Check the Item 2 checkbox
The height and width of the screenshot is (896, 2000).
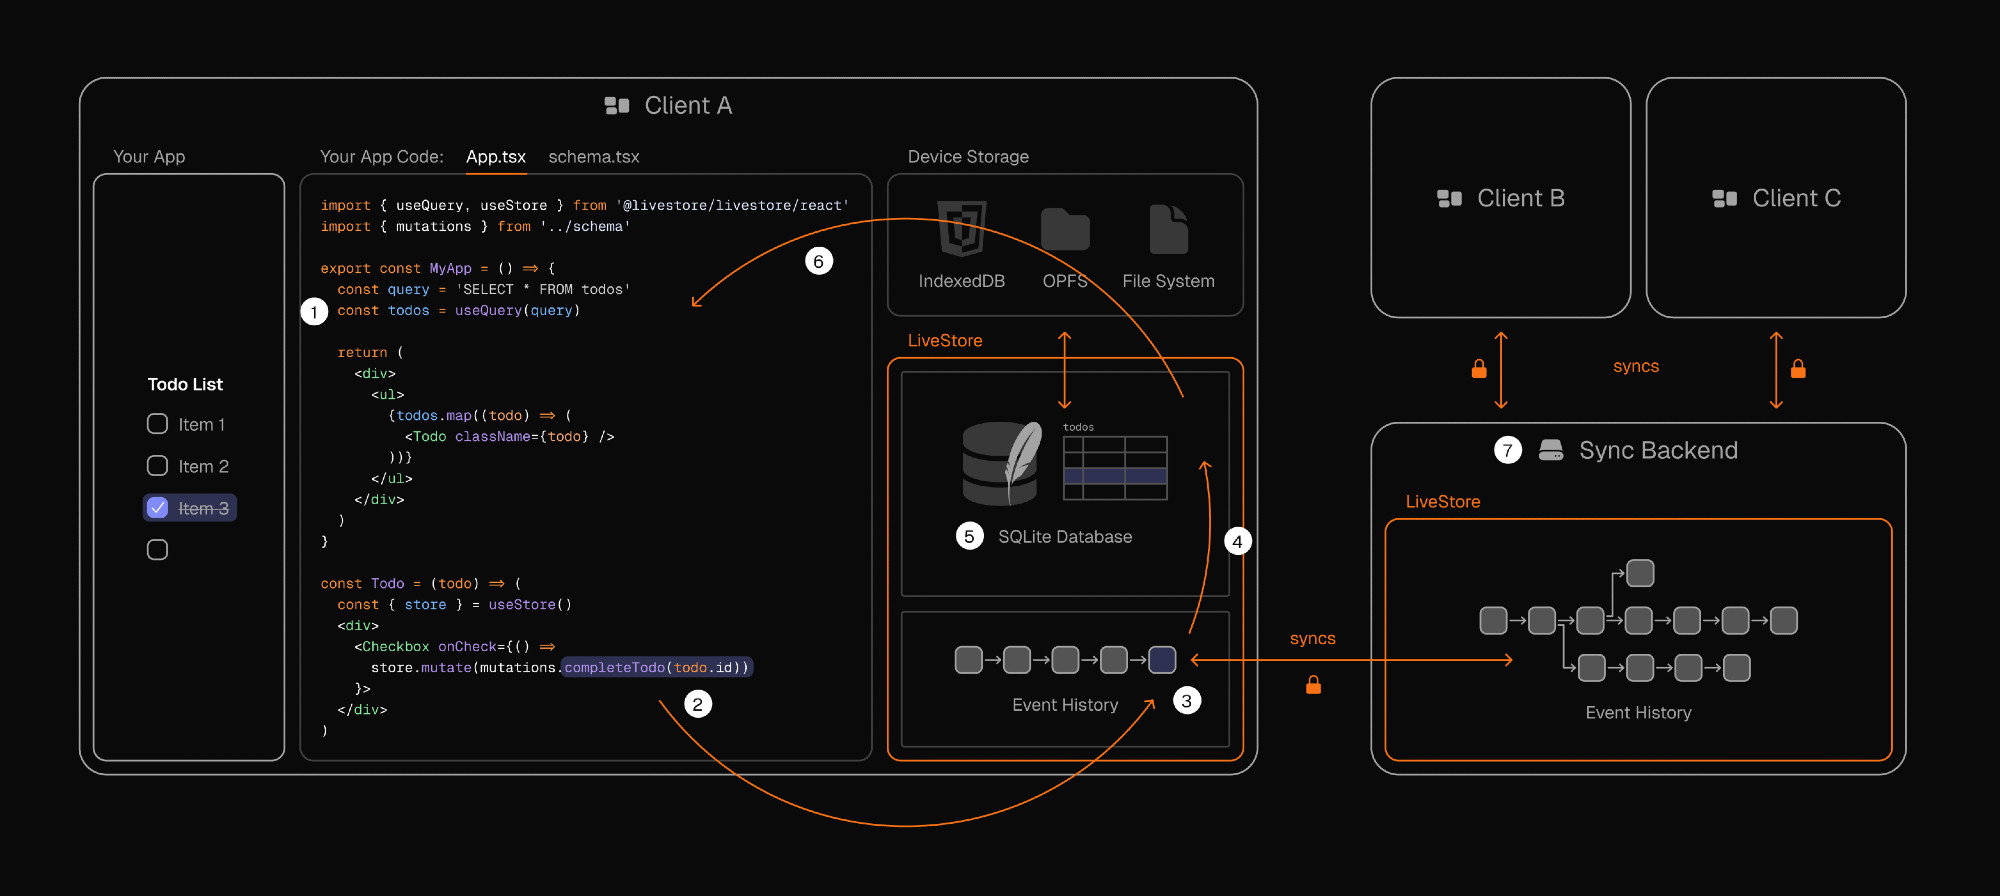coord(157,466)
